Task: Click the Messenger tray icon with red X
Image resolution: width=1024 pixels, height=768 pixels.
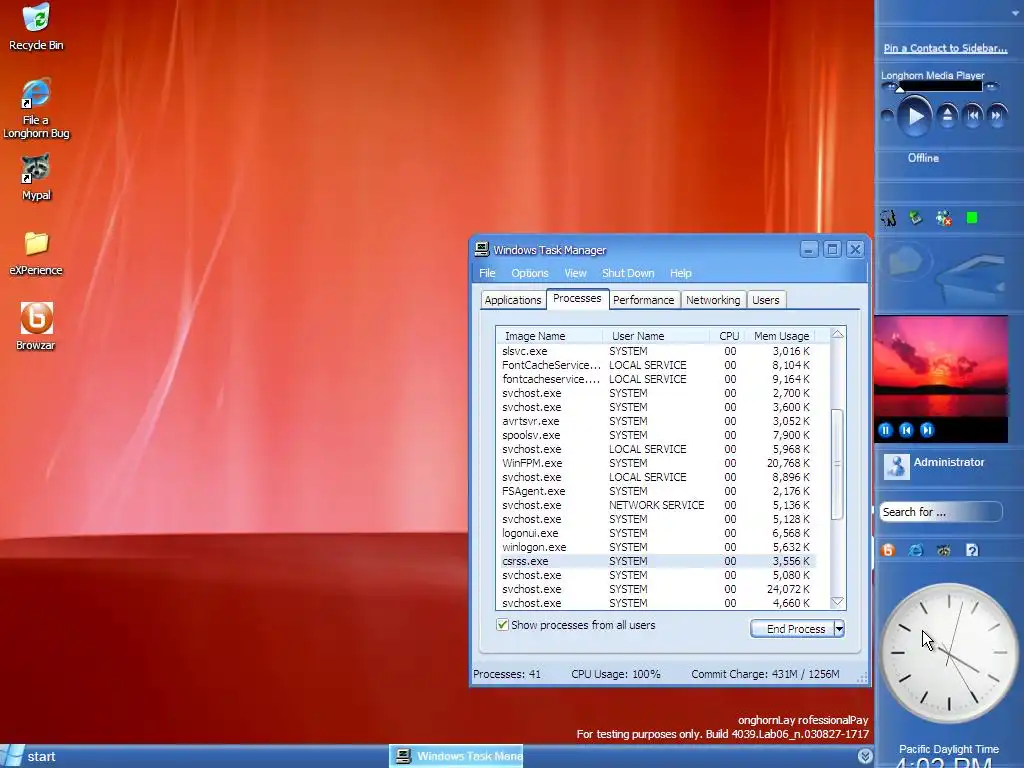Action: (944, 218)
